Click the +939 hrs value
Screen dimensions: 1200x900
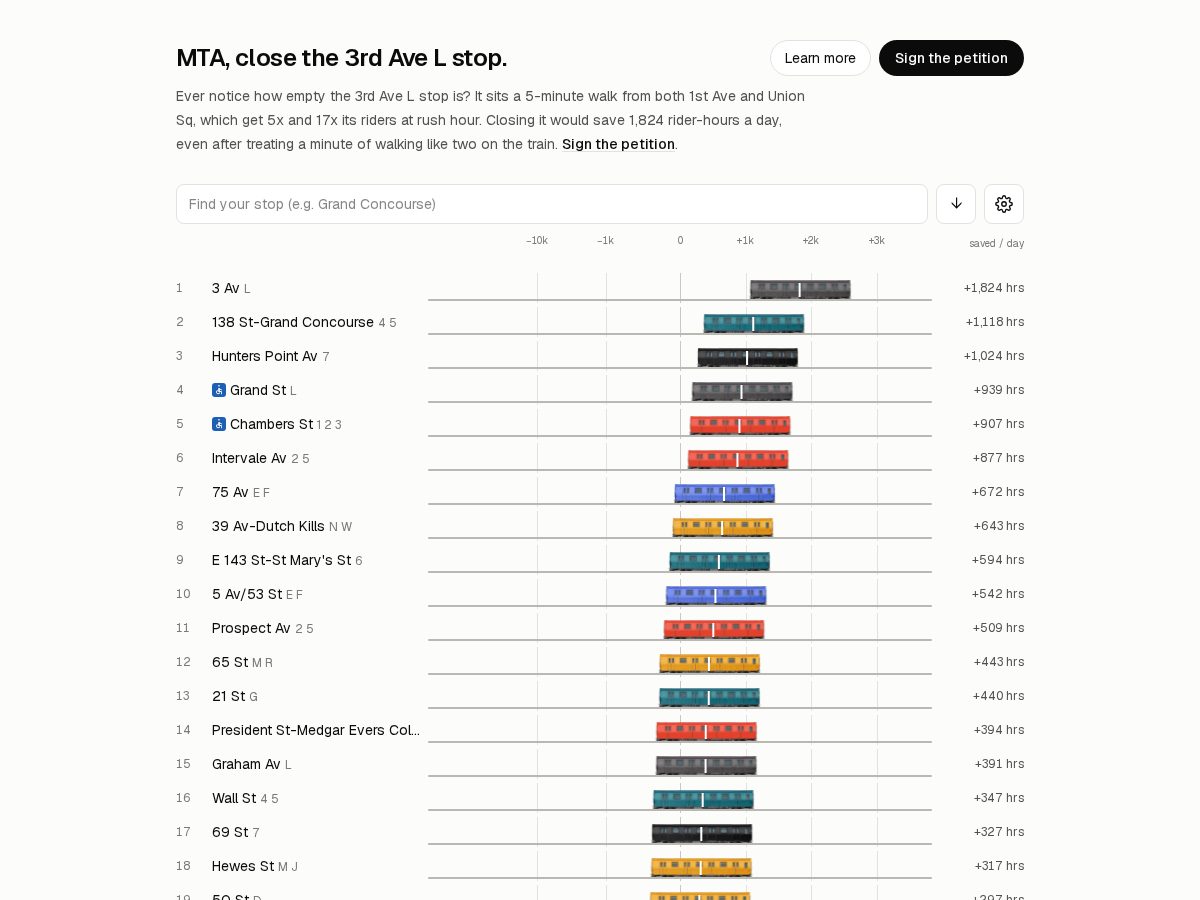pyautogui.click(x=999, y=390)
